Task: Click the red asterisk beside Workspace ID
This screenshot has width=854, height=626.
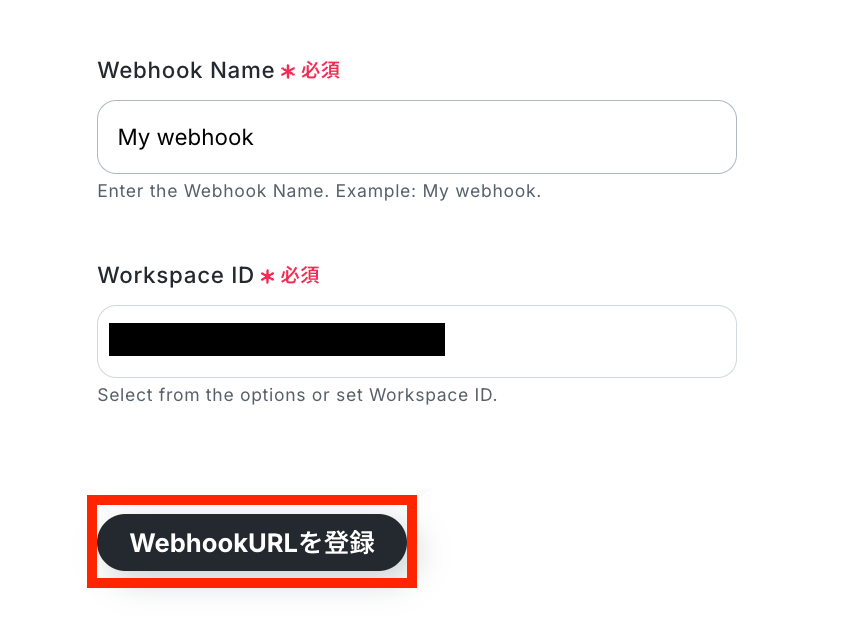Action: coord(267,277)
